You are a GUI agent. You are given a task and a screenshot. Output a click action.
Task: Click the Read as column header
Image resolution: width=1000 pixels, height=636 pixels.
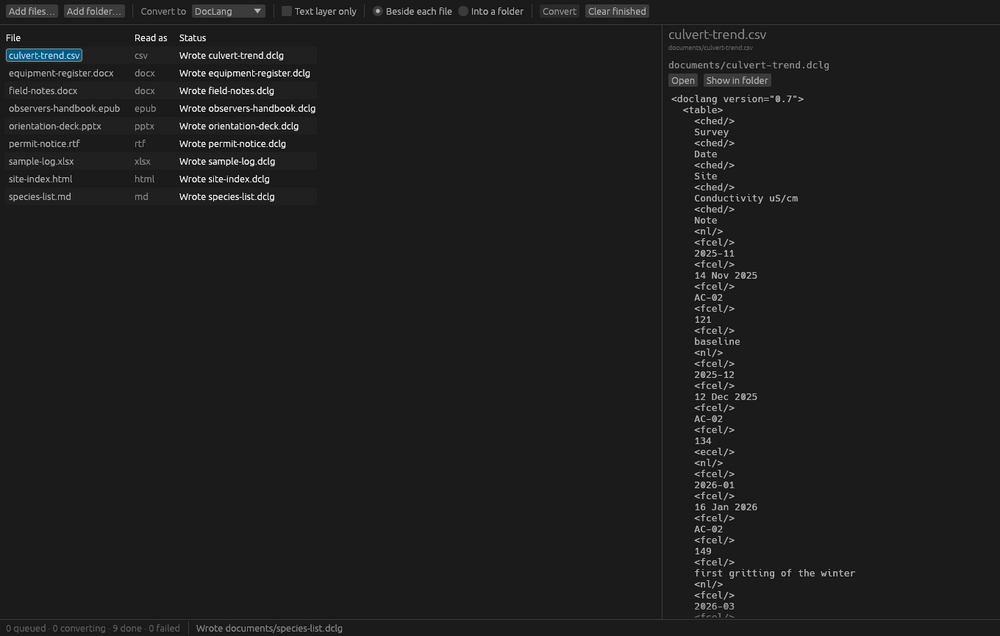coord(151,38)
